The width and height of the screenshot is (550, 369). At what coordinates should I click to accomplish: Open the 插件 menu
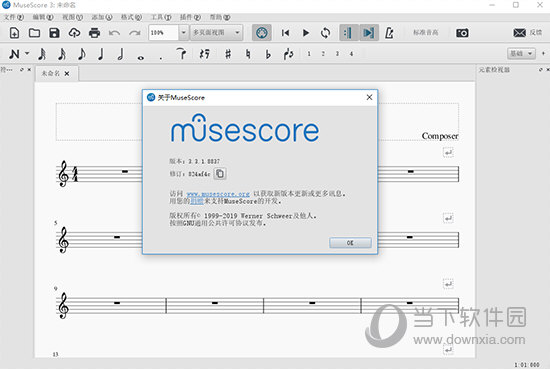(190, 17)
